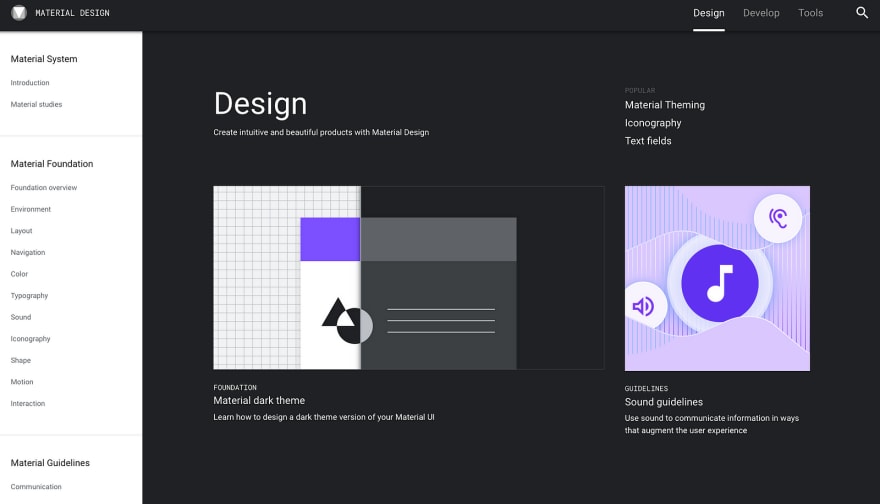Open the Sound sidebar item
The image size is (880, 504).
21,317
